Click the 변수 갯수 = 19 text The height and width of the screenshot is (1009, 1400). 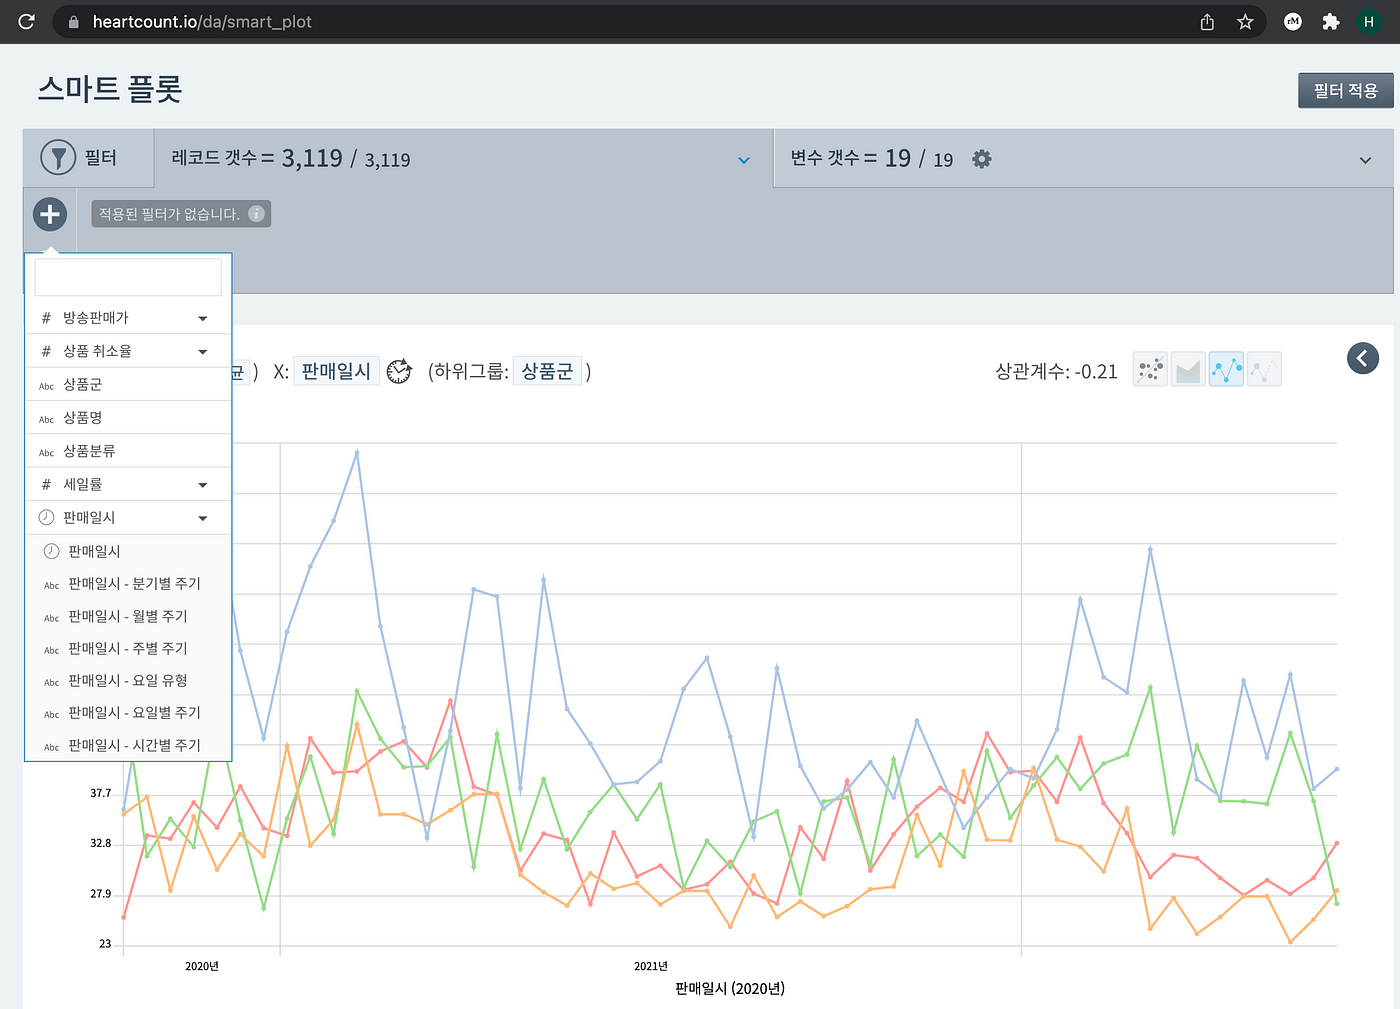tap(871, 159)
